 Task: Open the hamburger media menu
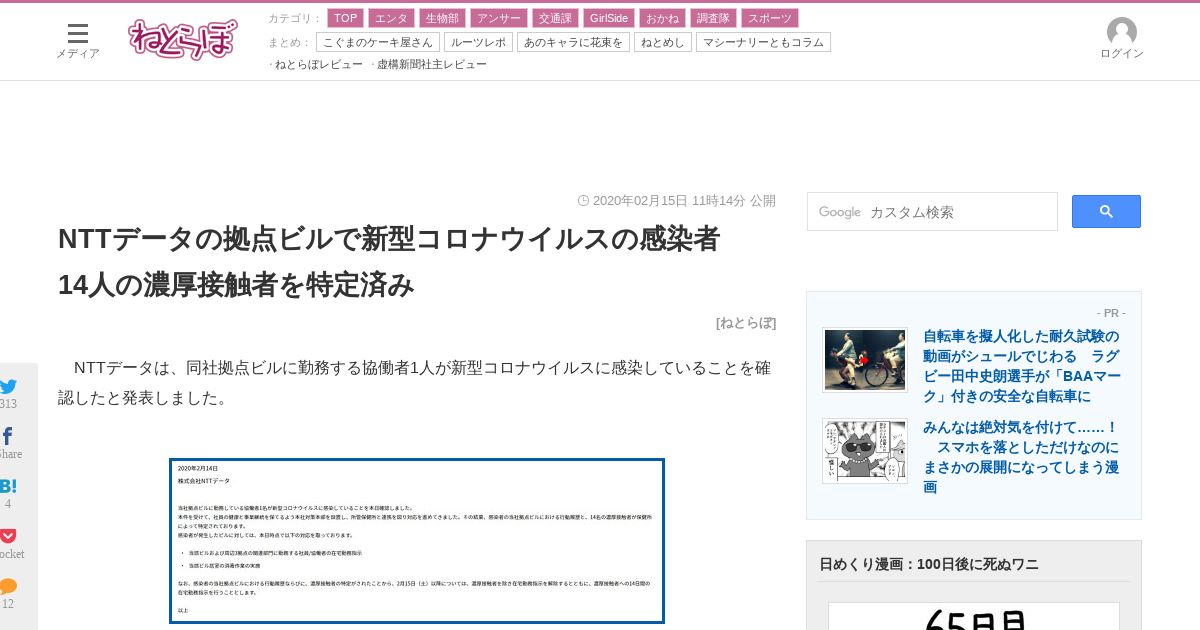(x=78, y=33)
